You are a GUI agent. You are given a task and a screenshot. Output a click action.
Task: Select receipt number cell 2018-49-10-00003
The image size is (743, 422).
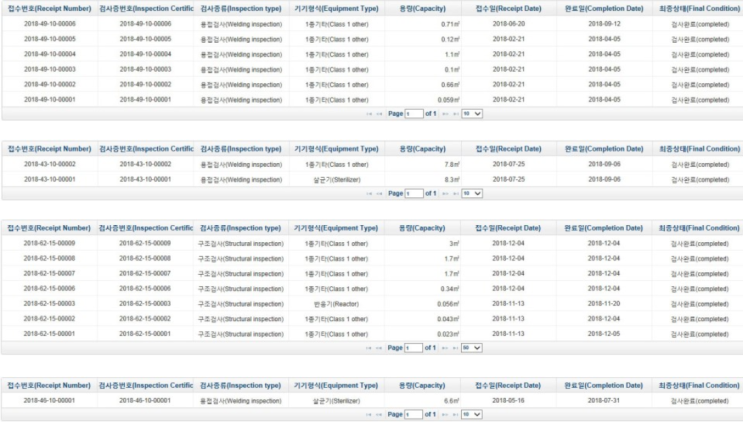50,69
